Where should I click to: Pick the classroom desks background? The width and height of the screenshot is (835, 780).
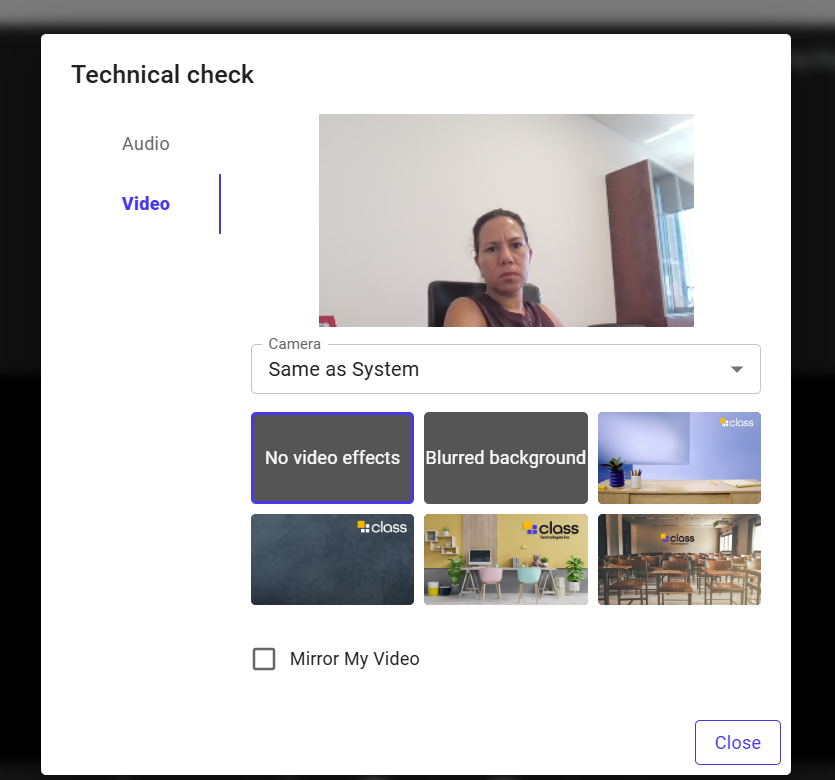pyautogui.click(x=679, y=559)
